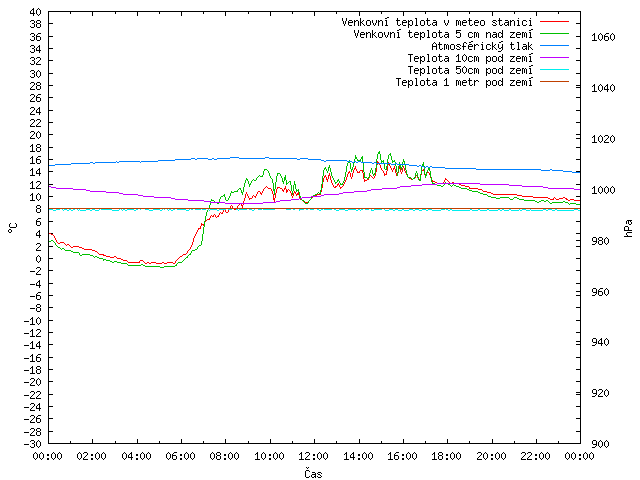Screen dimensions: 640x480
Task: Click pressure label '960' on right axis
Action: [600, 292]
